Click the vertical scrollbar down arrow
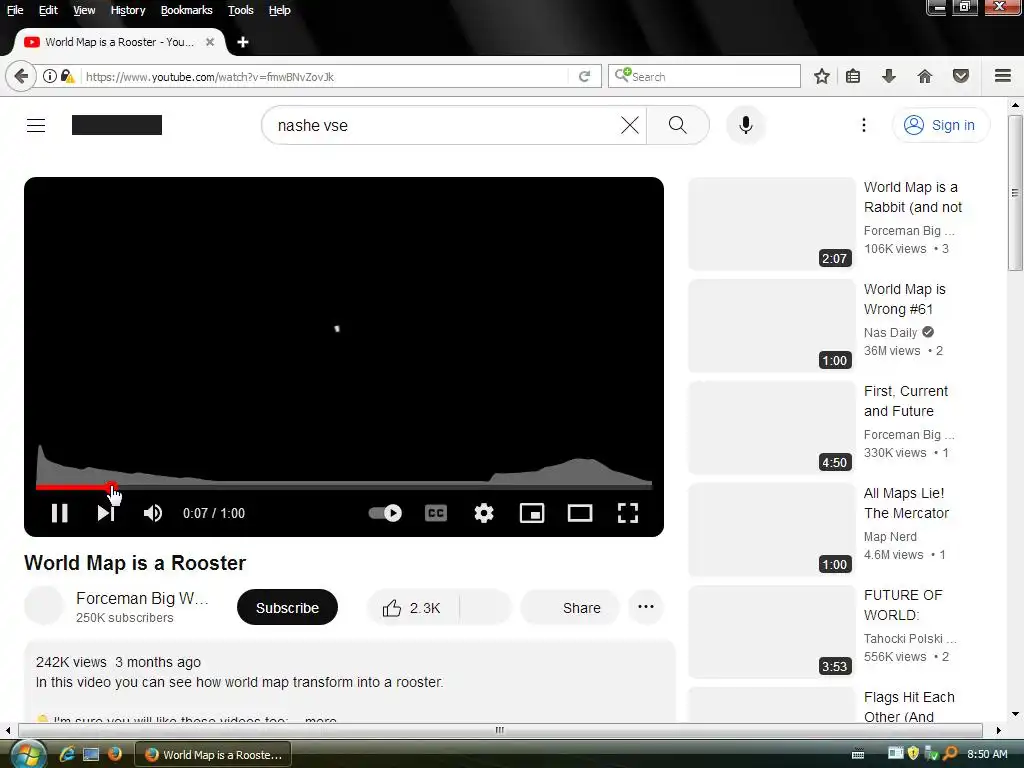The width and height of the screenshot is (1024, 768). click(x=1015, y=714)
